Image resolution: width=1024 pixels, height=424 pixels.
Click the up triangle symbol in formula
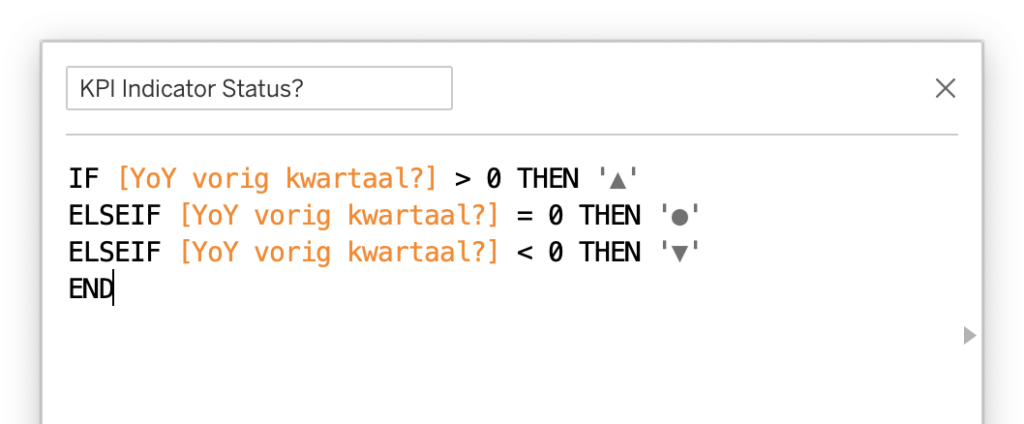618,180
